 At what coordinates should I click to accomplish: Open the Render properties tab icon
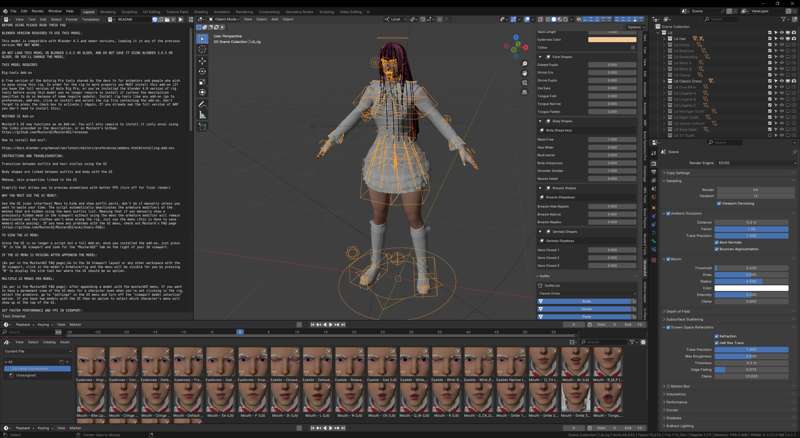coord(654,164)
